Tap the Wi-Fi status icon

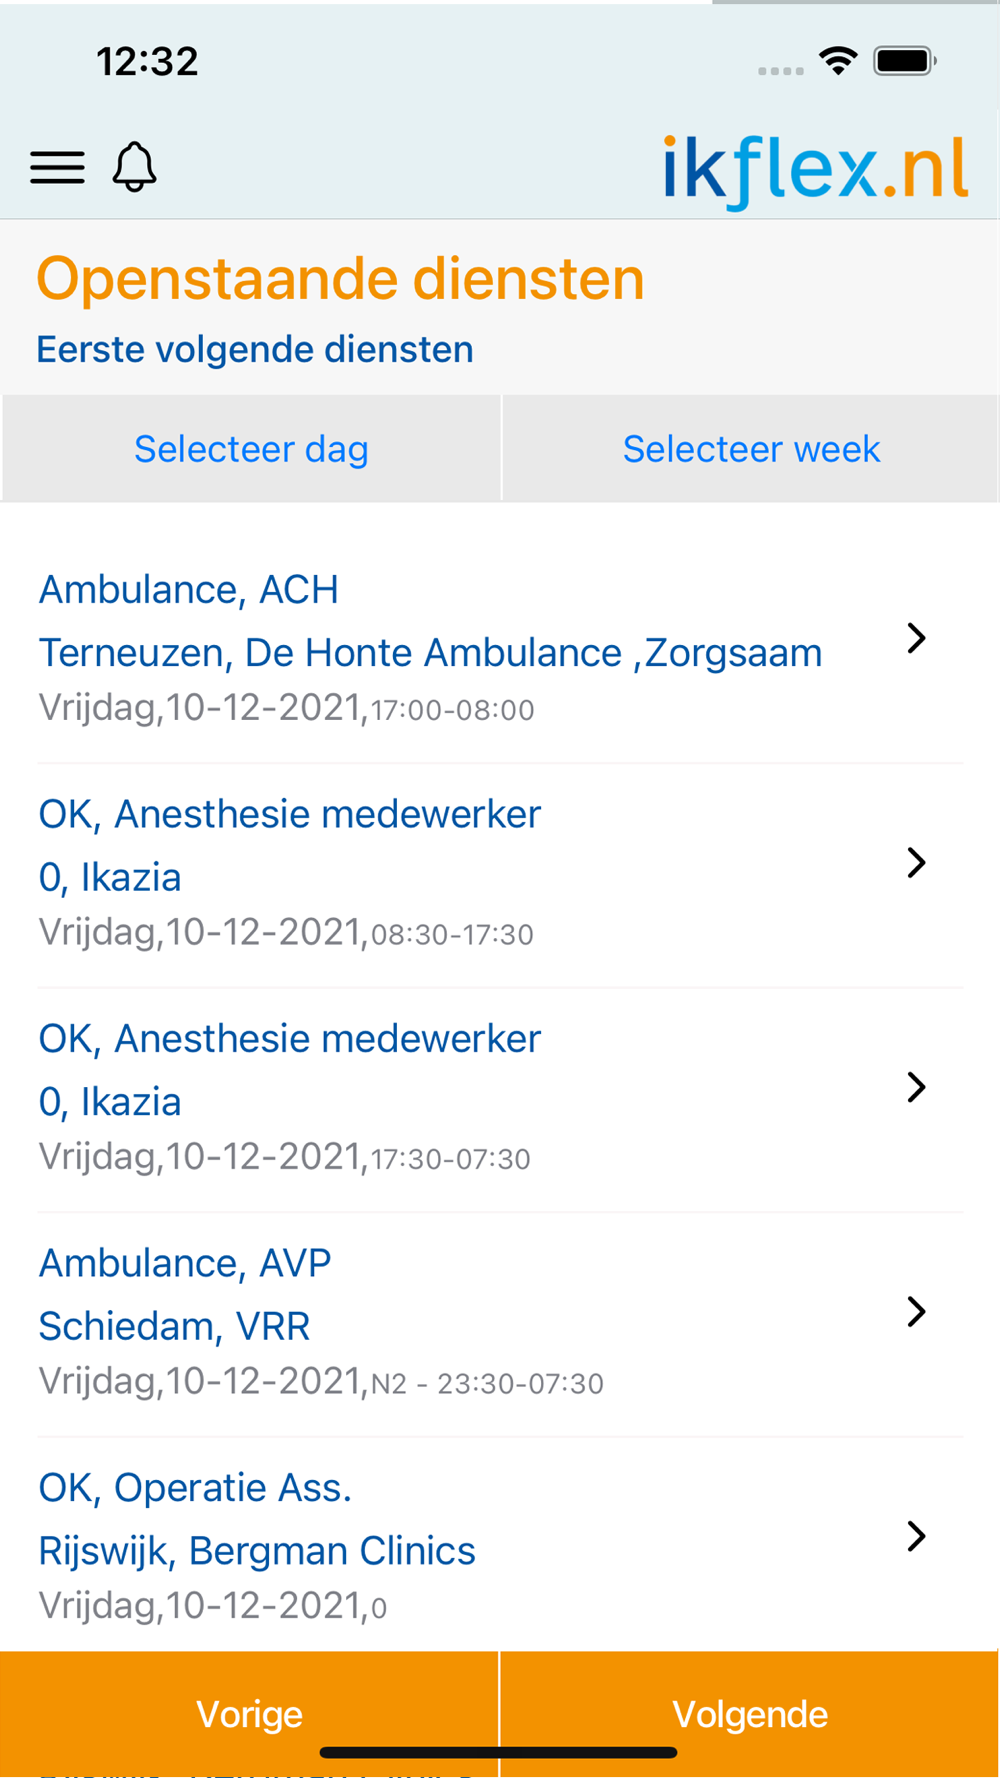pyautogui.click(x=838, y=61)
